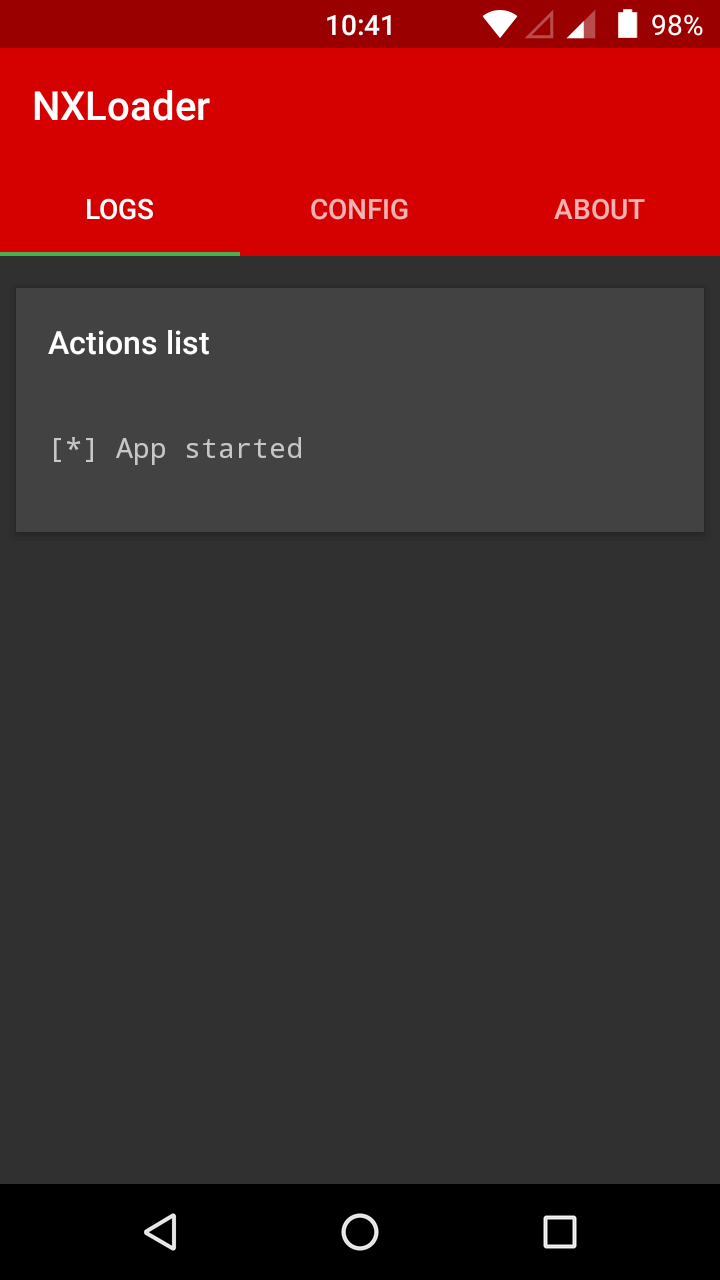Open the ABOUT tab
720x1280 pixels.
tap(599, 209)
